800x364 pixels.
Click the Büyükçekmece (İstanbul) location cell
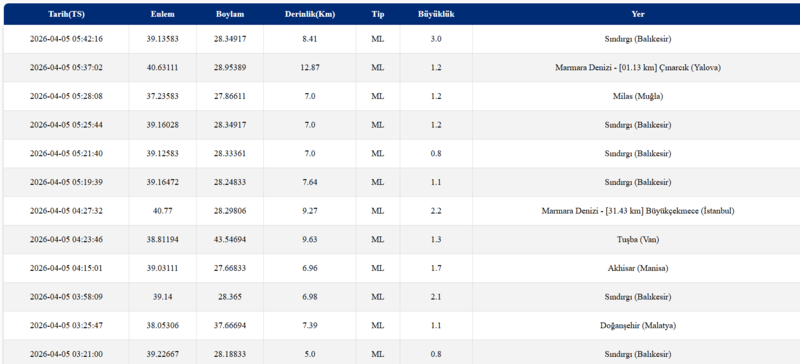(x=638, y=210)
